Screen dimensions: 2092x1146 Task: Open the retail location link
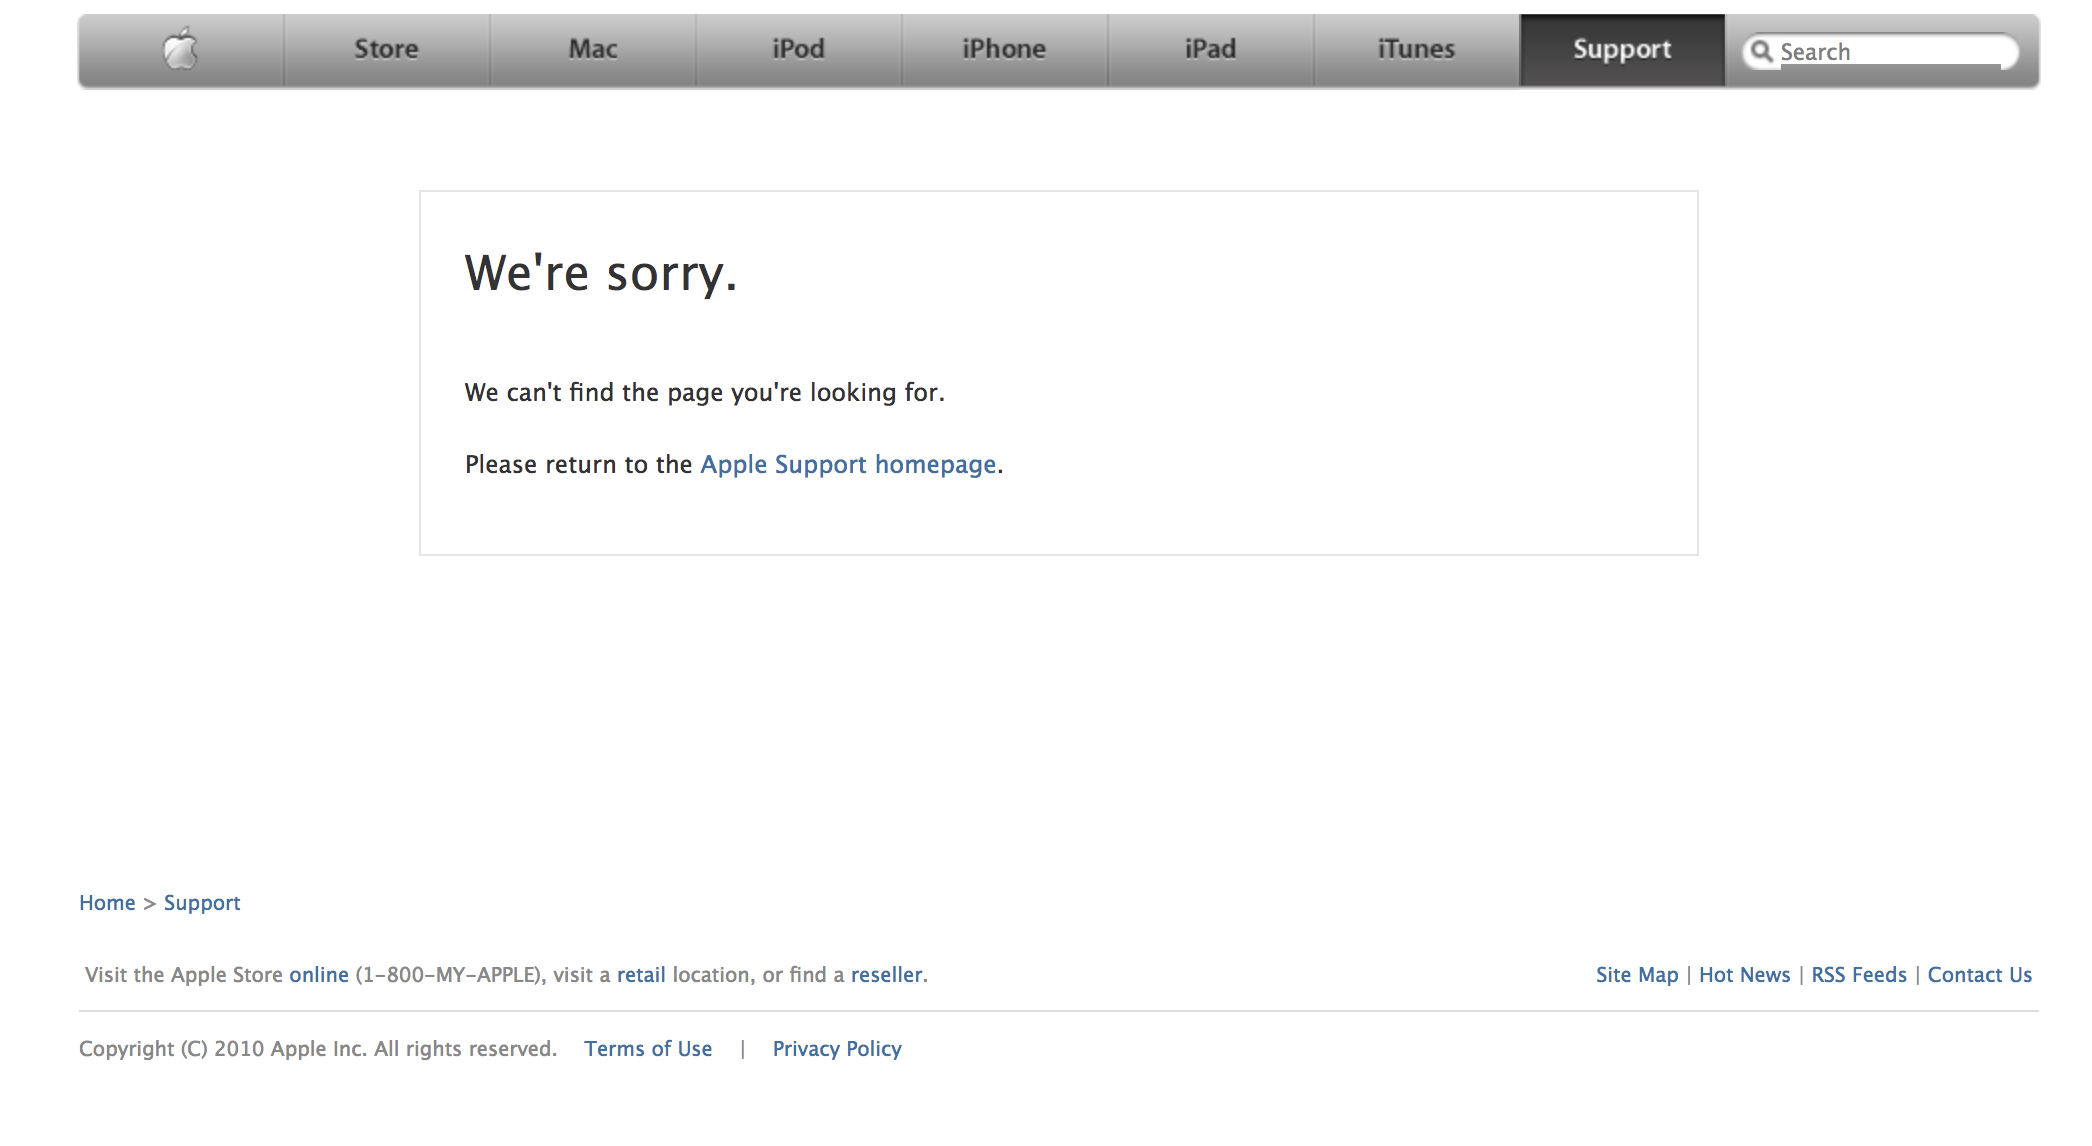[x=641, y=975]
